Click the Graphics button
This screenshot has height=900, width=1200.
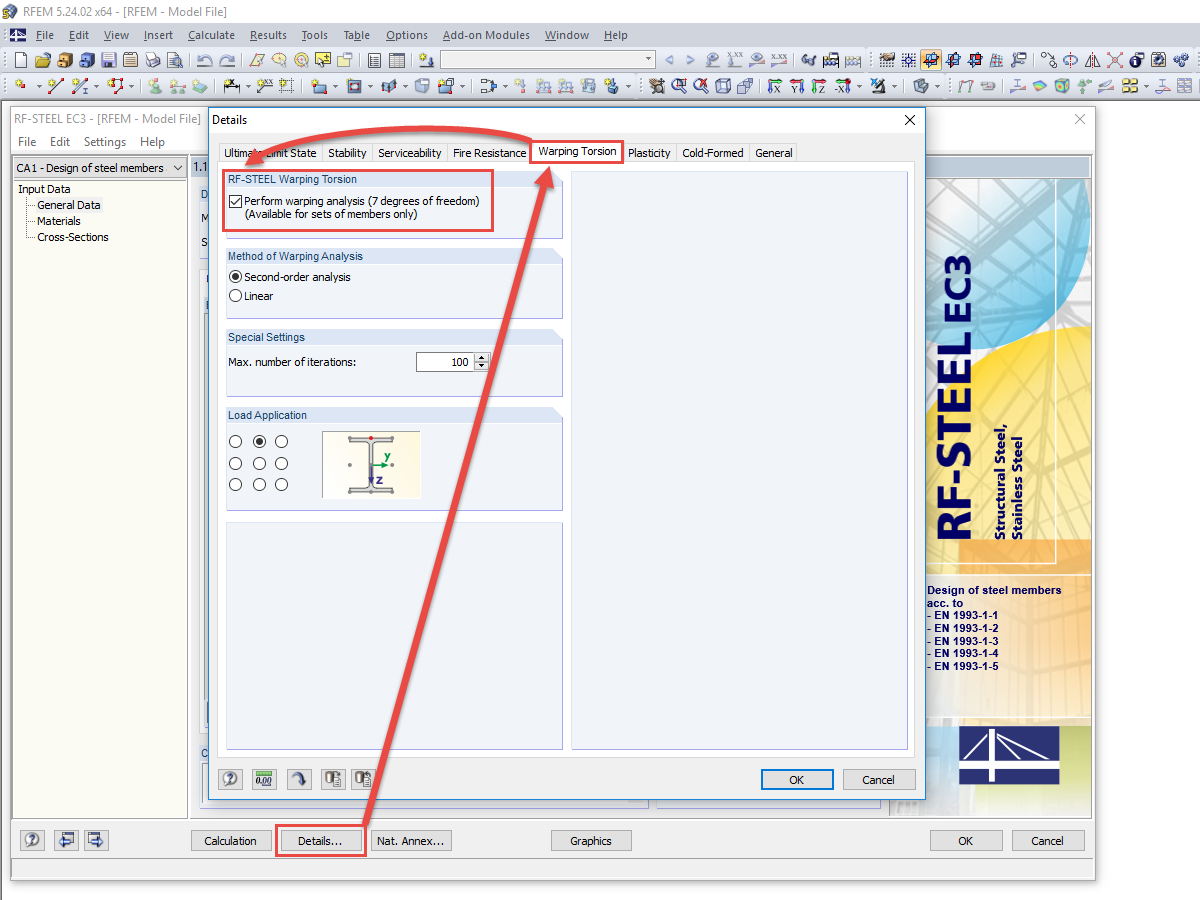[591, 841]
